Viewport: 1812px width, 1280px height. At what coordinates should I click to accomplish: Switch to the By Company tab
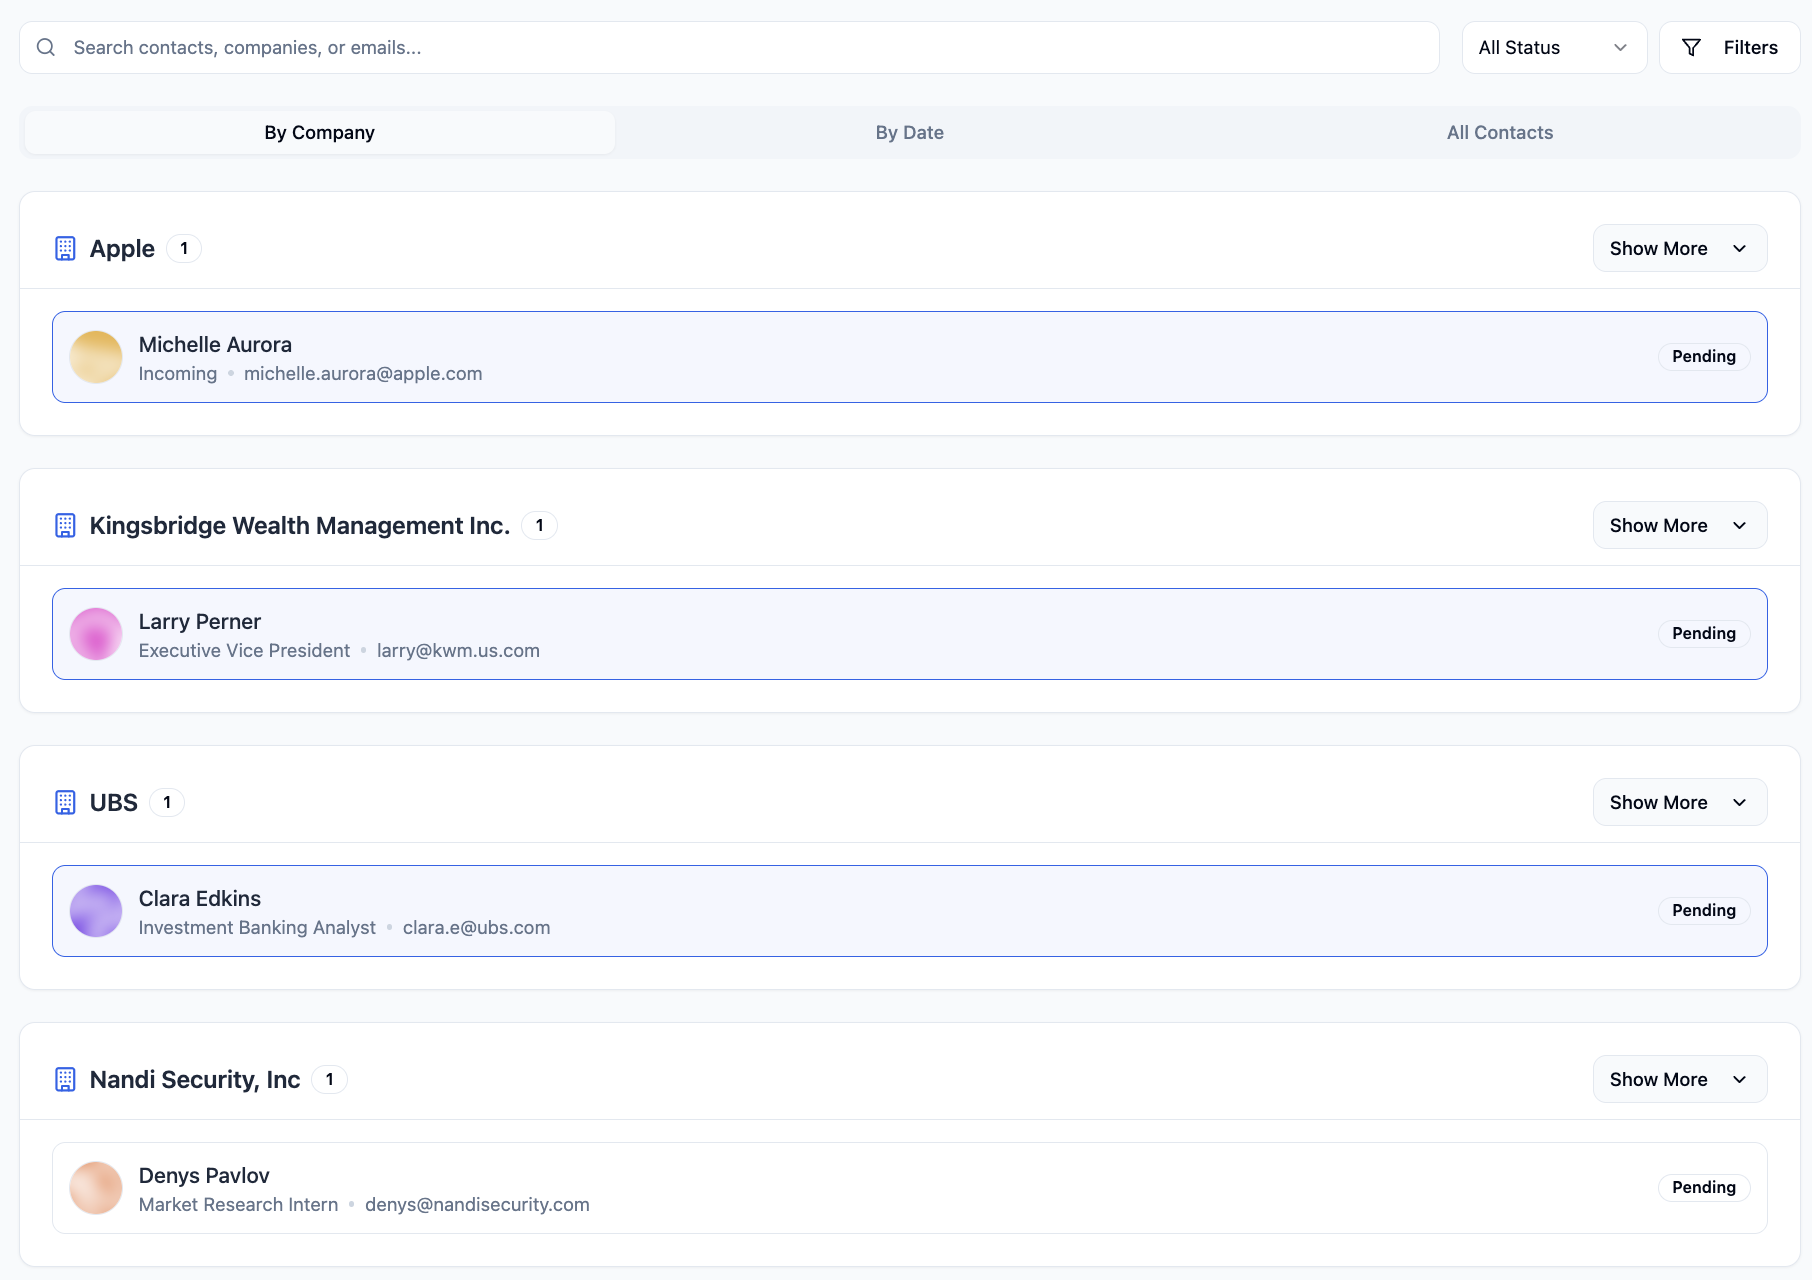point(319,132)
